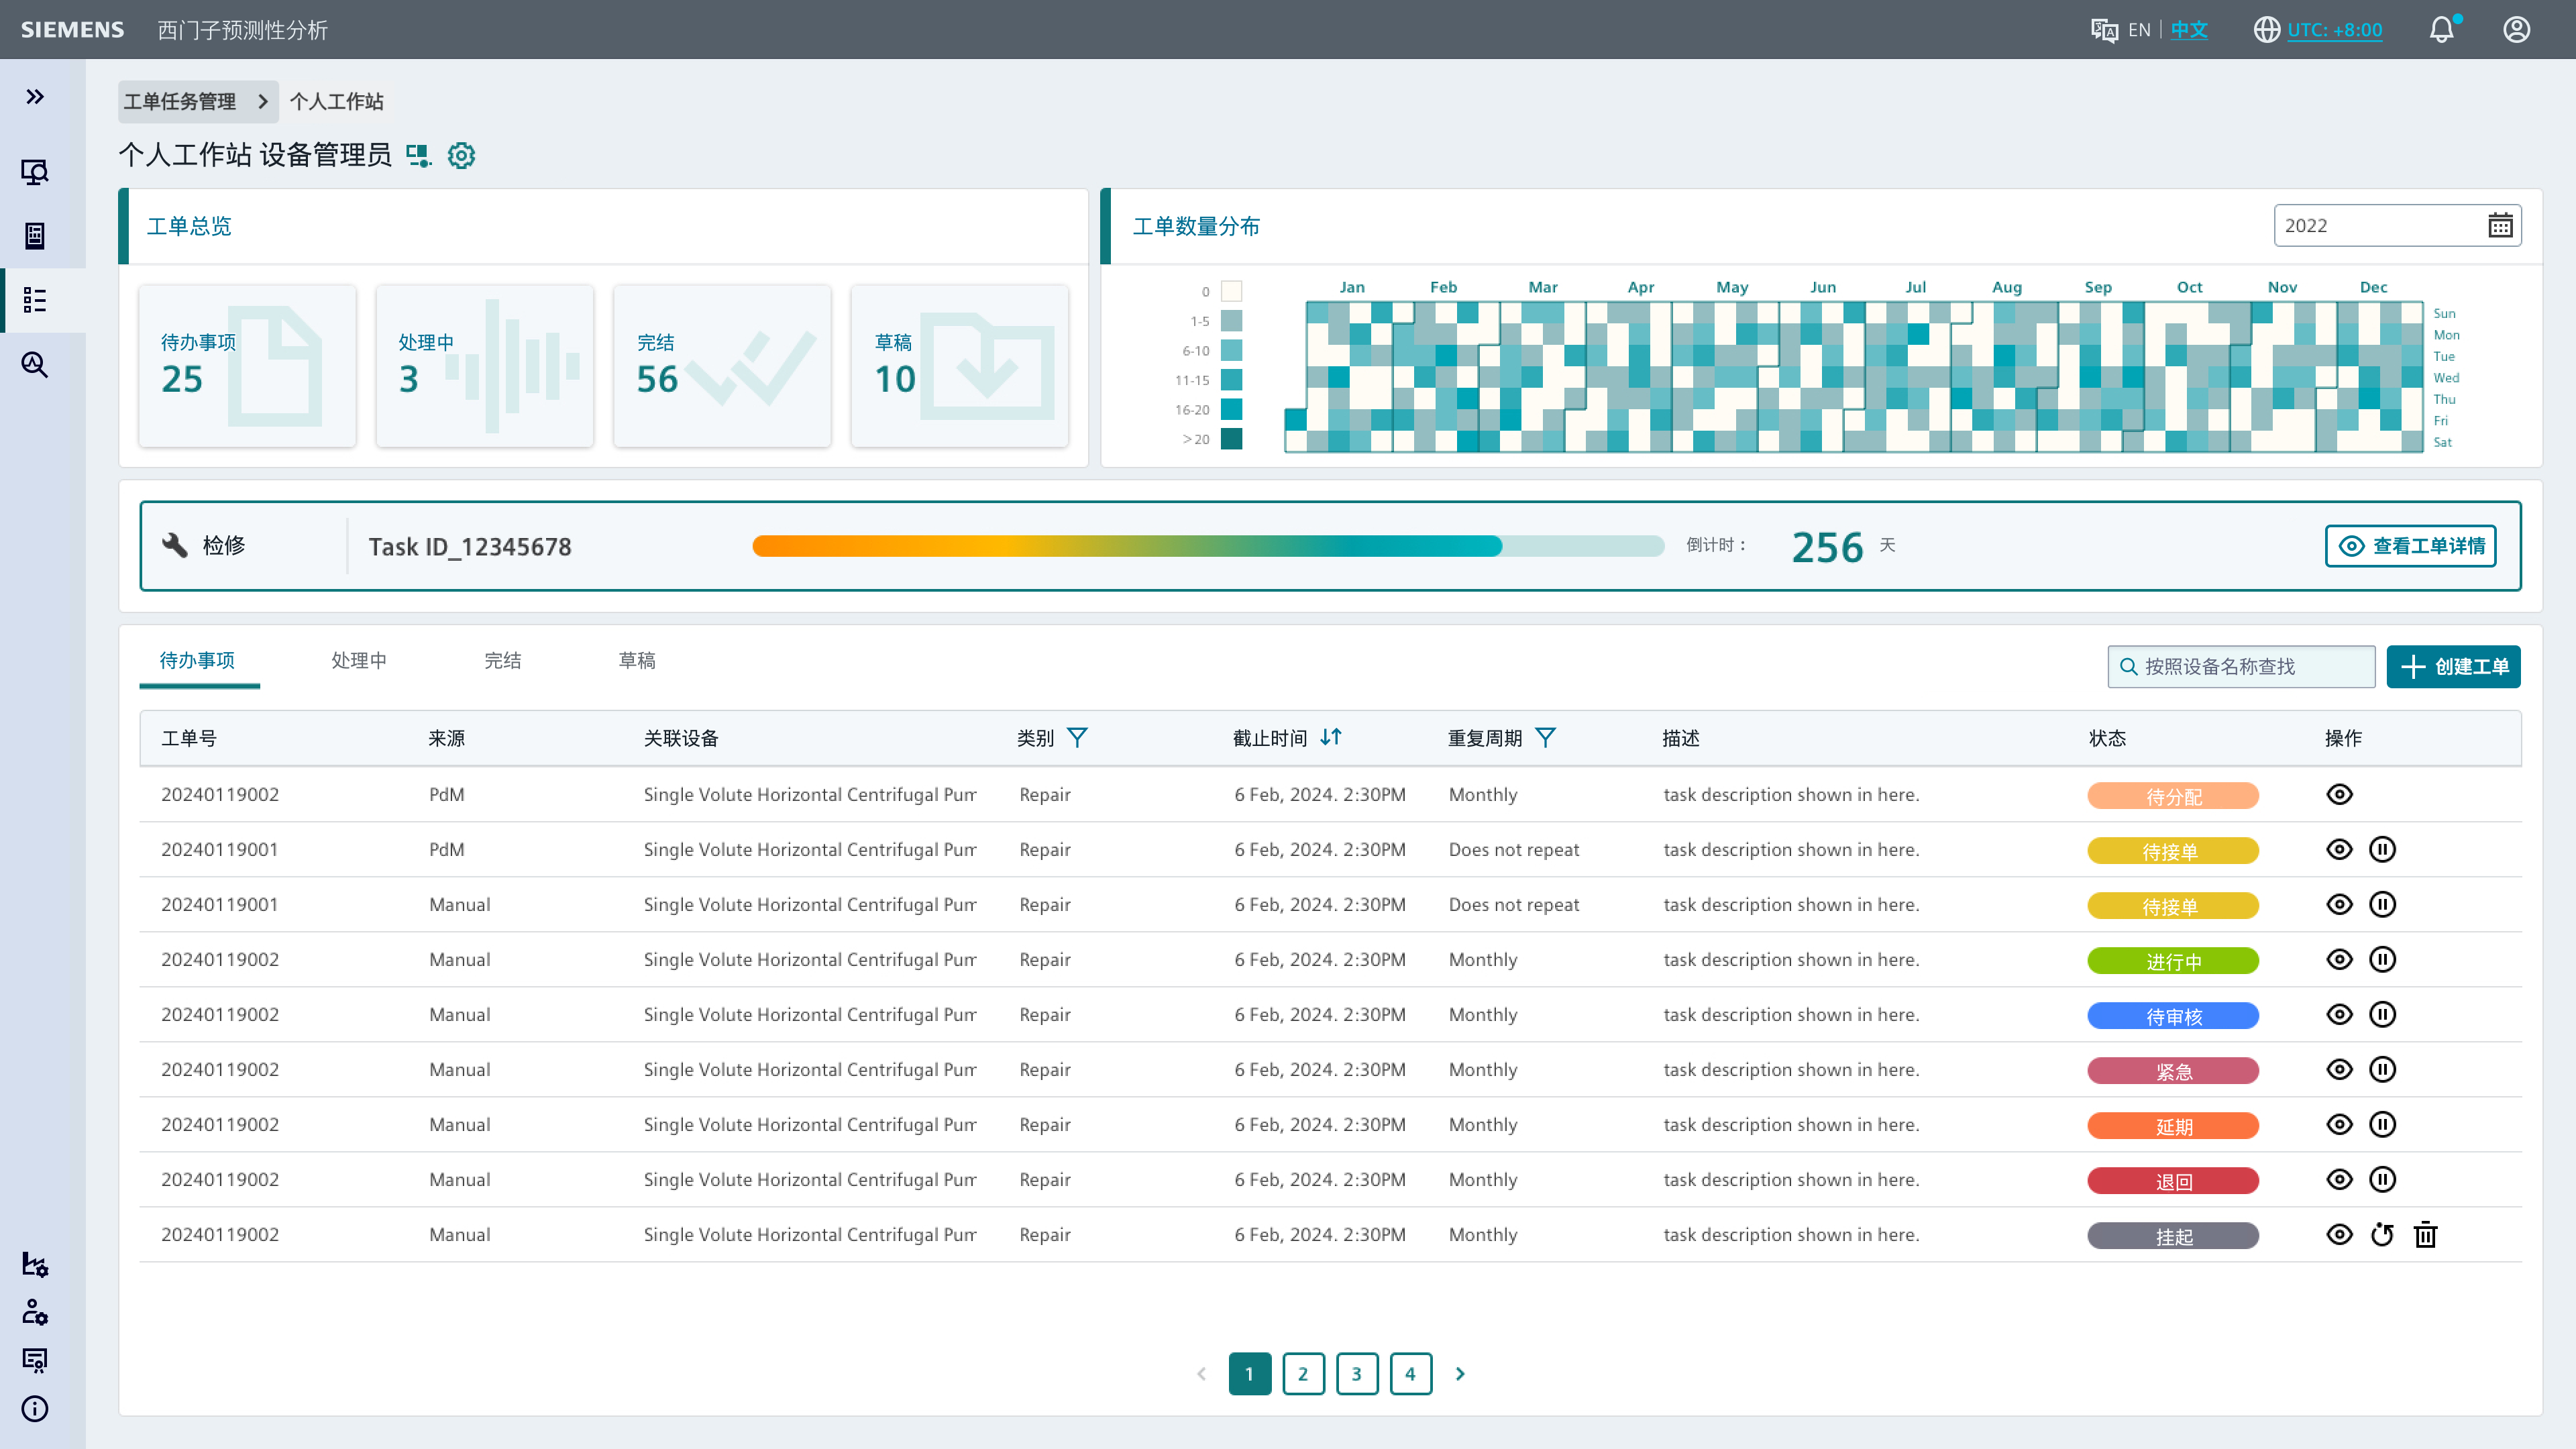Click the 0 legend color swatch

pyautogui.click(x=1231, y=291)
